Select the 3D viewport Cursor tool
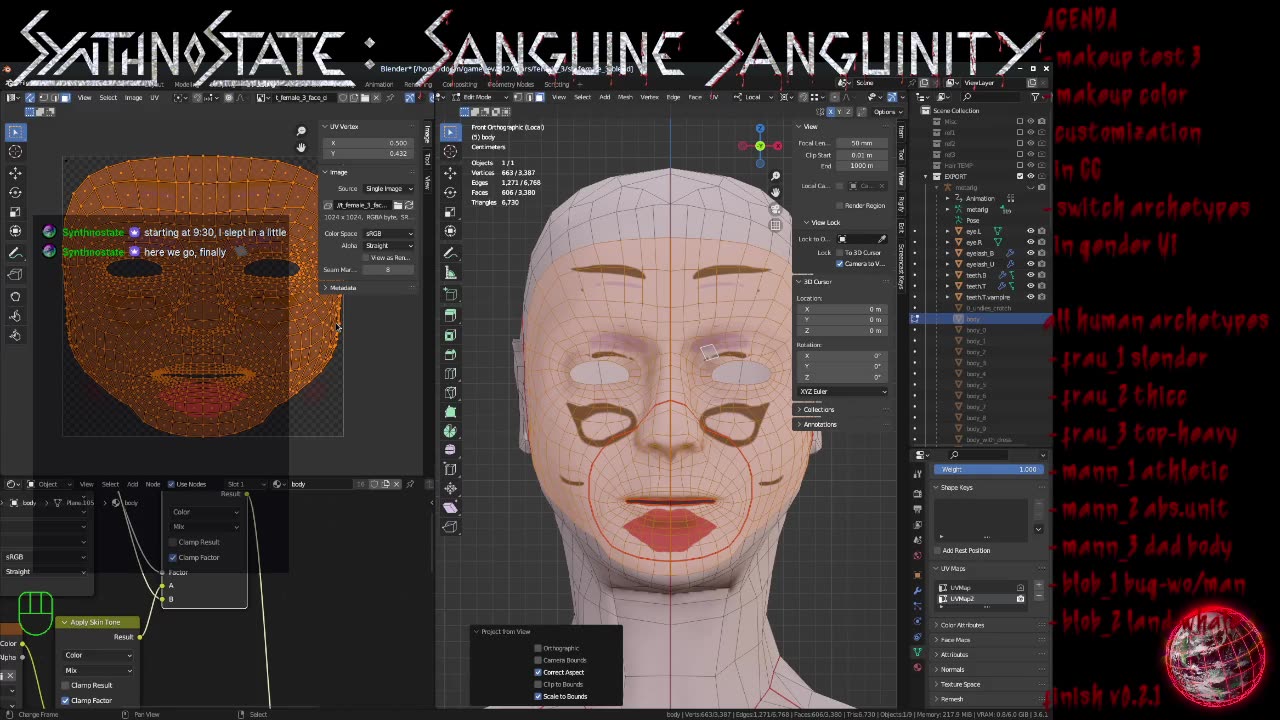1280x720 pixels. pos(450,151)
